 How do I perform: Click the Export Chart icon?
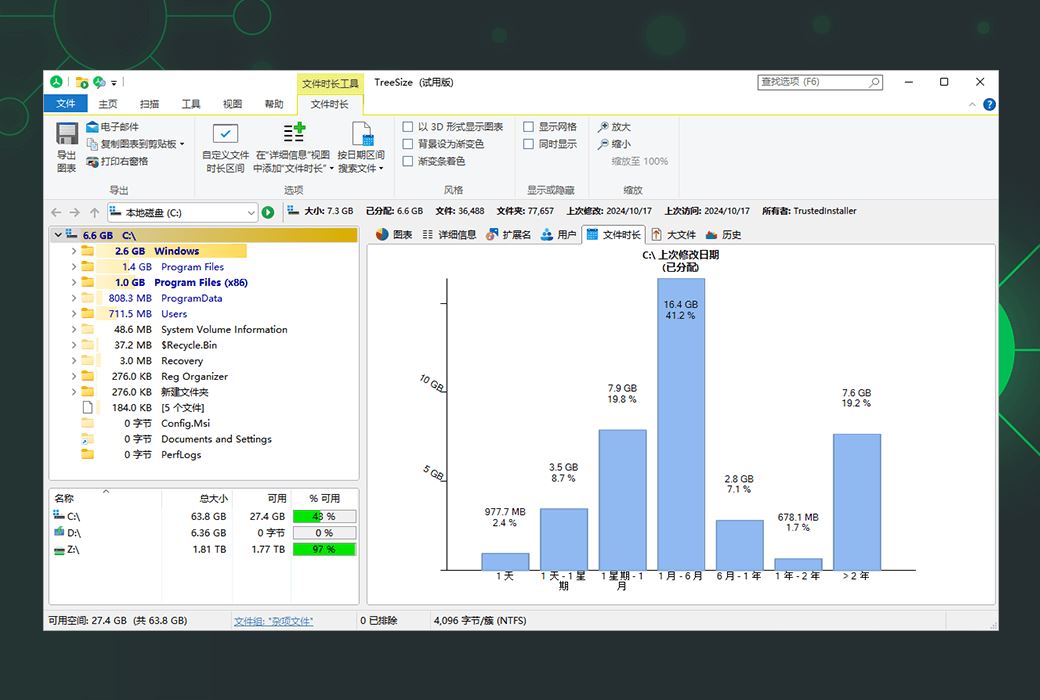(67, 146)
